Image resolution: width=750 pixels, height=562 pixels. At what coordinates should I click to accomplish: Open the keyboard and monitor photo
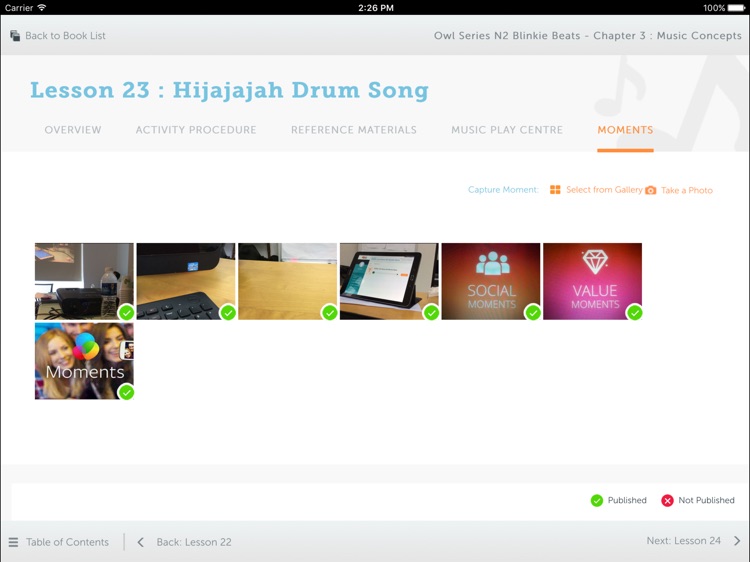tap(186, 281)
